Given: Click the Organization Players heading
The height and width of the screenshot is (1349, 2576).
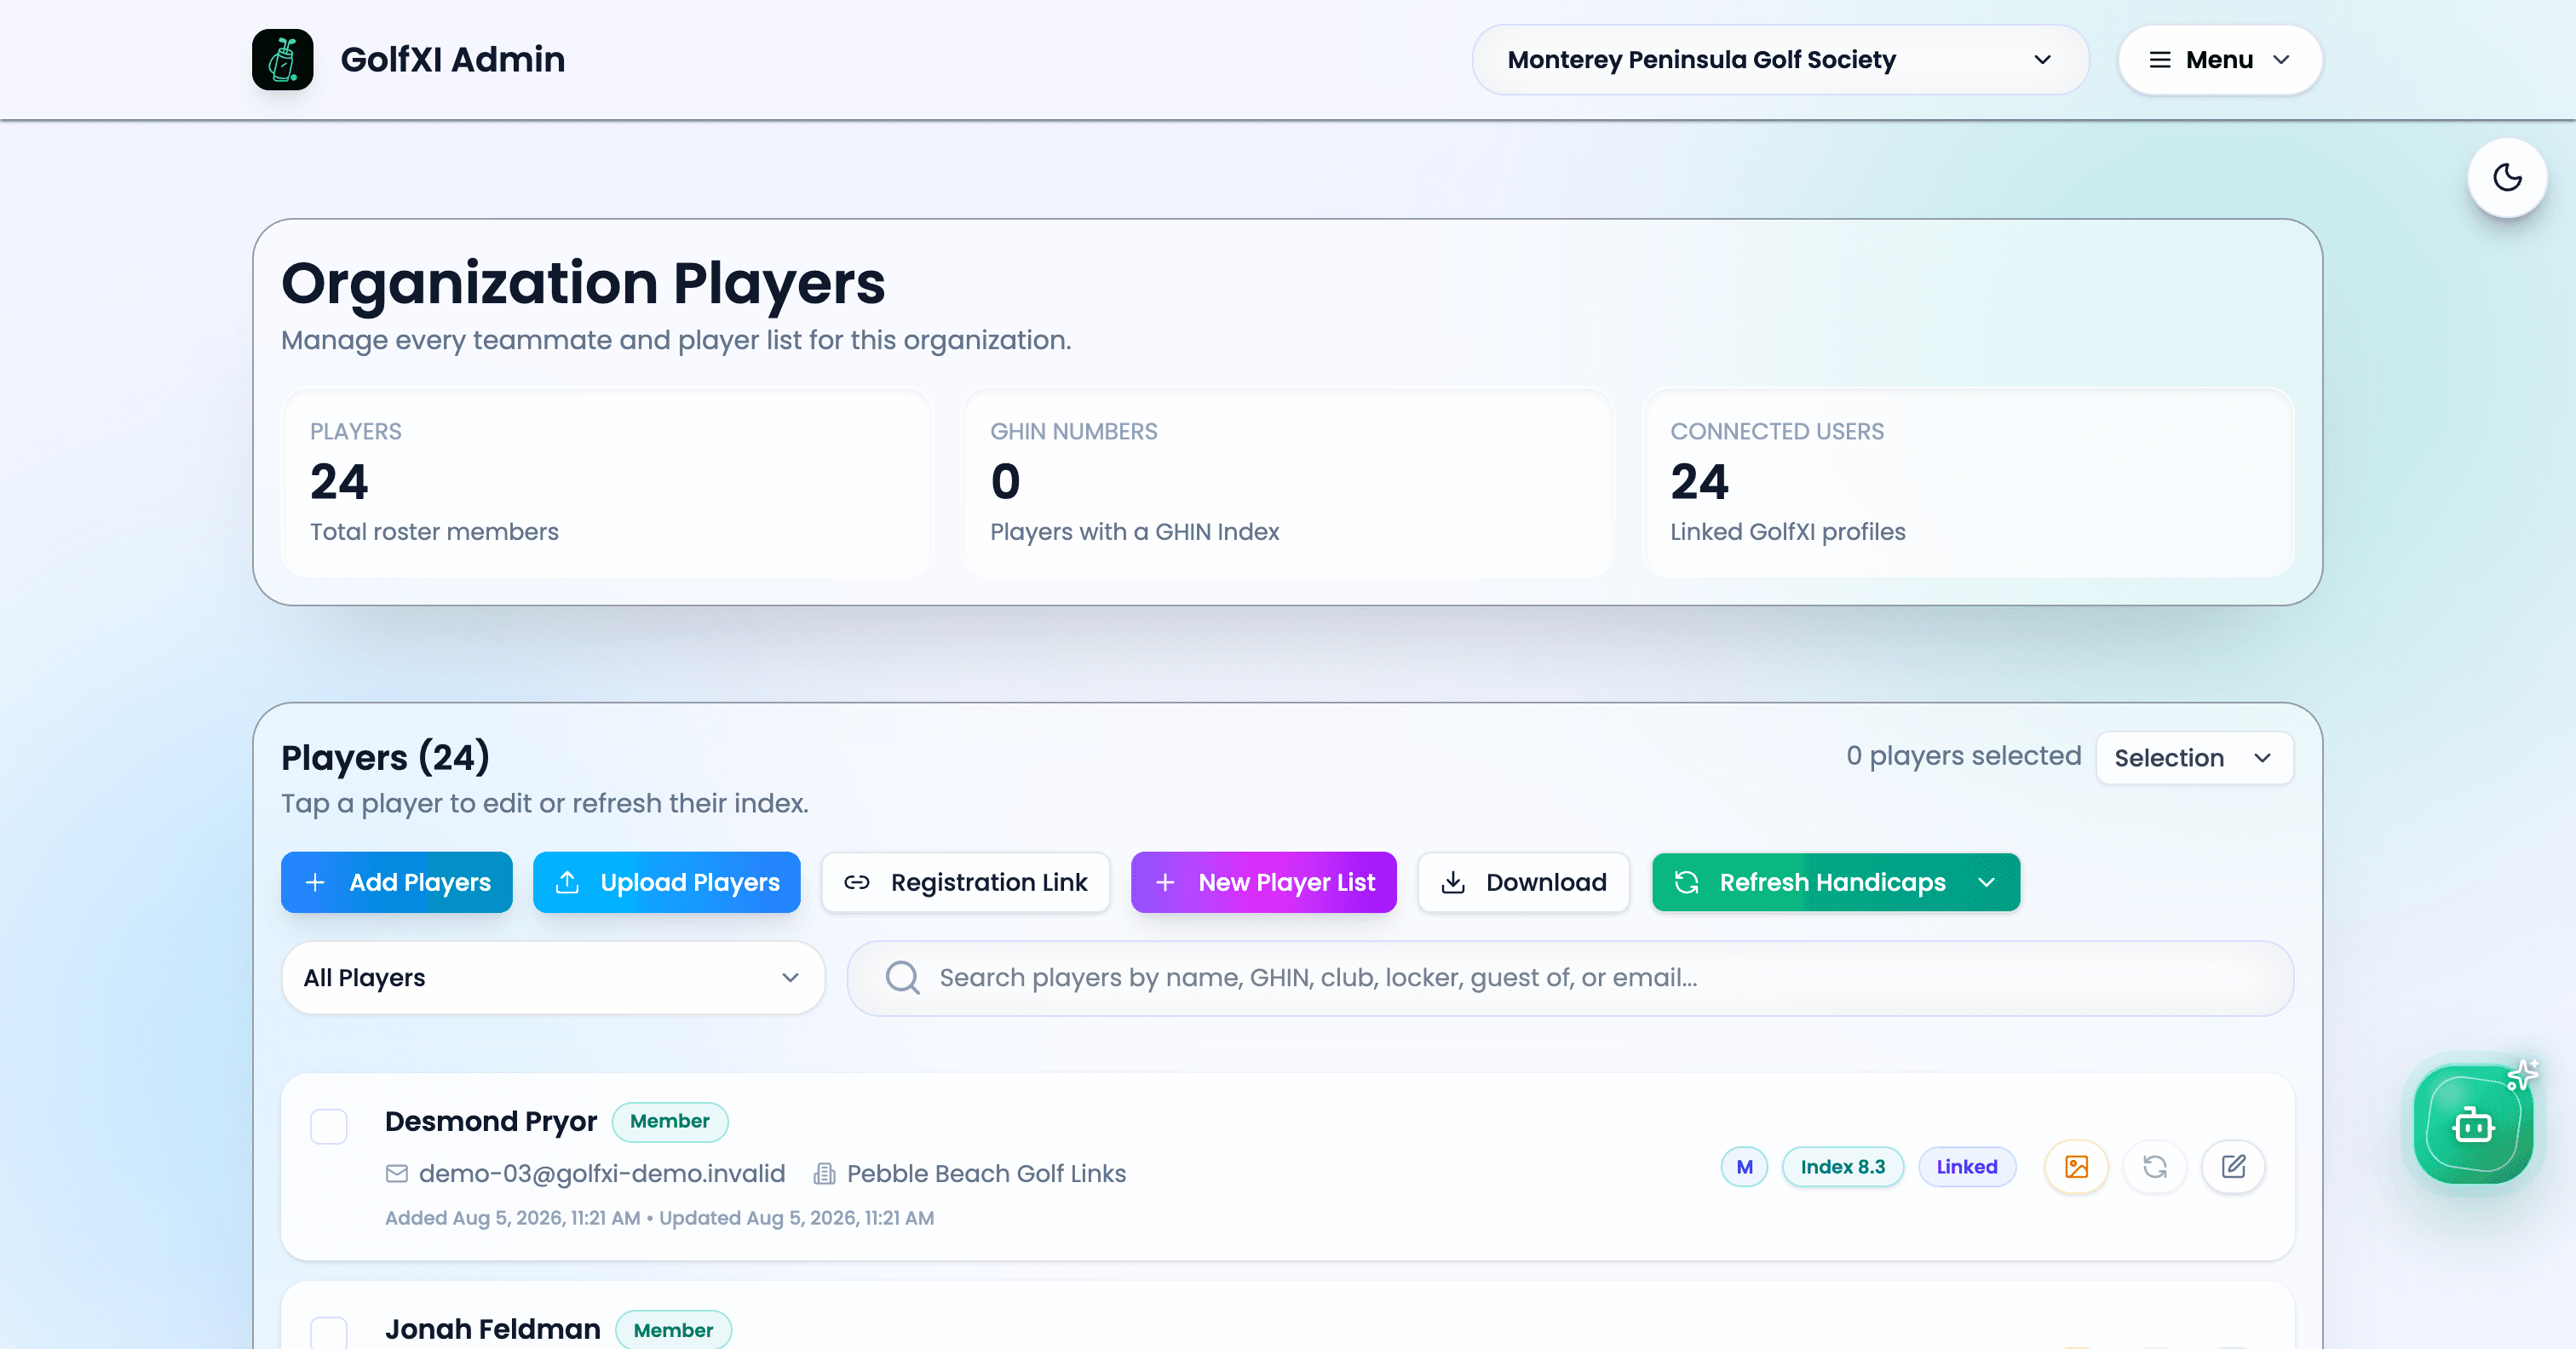Looking at the screenshot, I should pos(583,283).
